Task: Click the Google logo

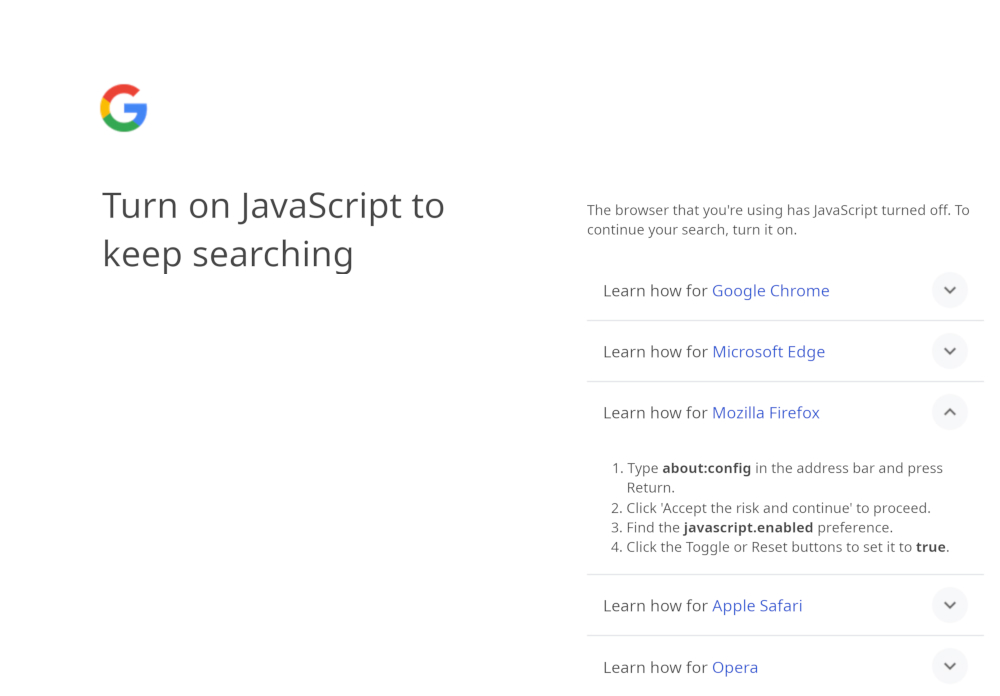Action: point(124,108)
